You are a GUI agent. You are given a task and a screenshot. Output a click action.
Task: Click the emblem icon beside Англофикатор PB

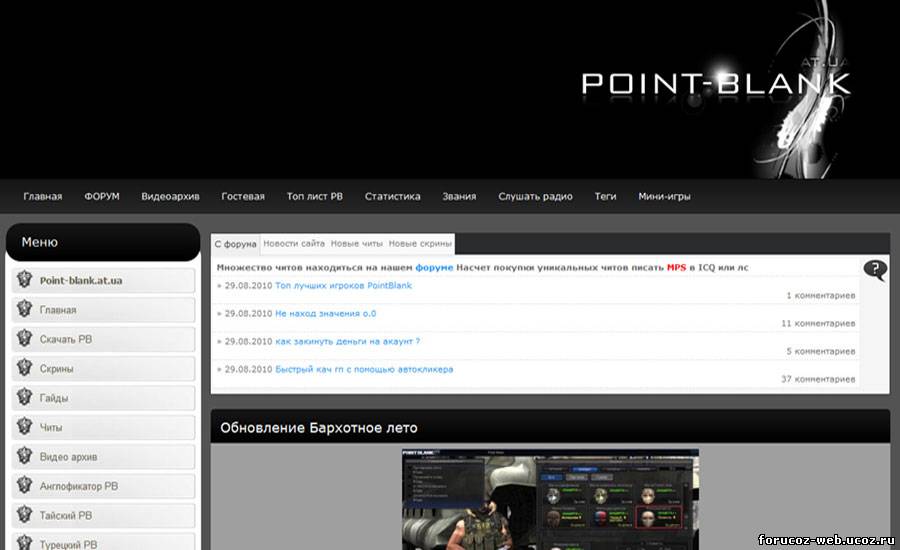click(24, 485)
